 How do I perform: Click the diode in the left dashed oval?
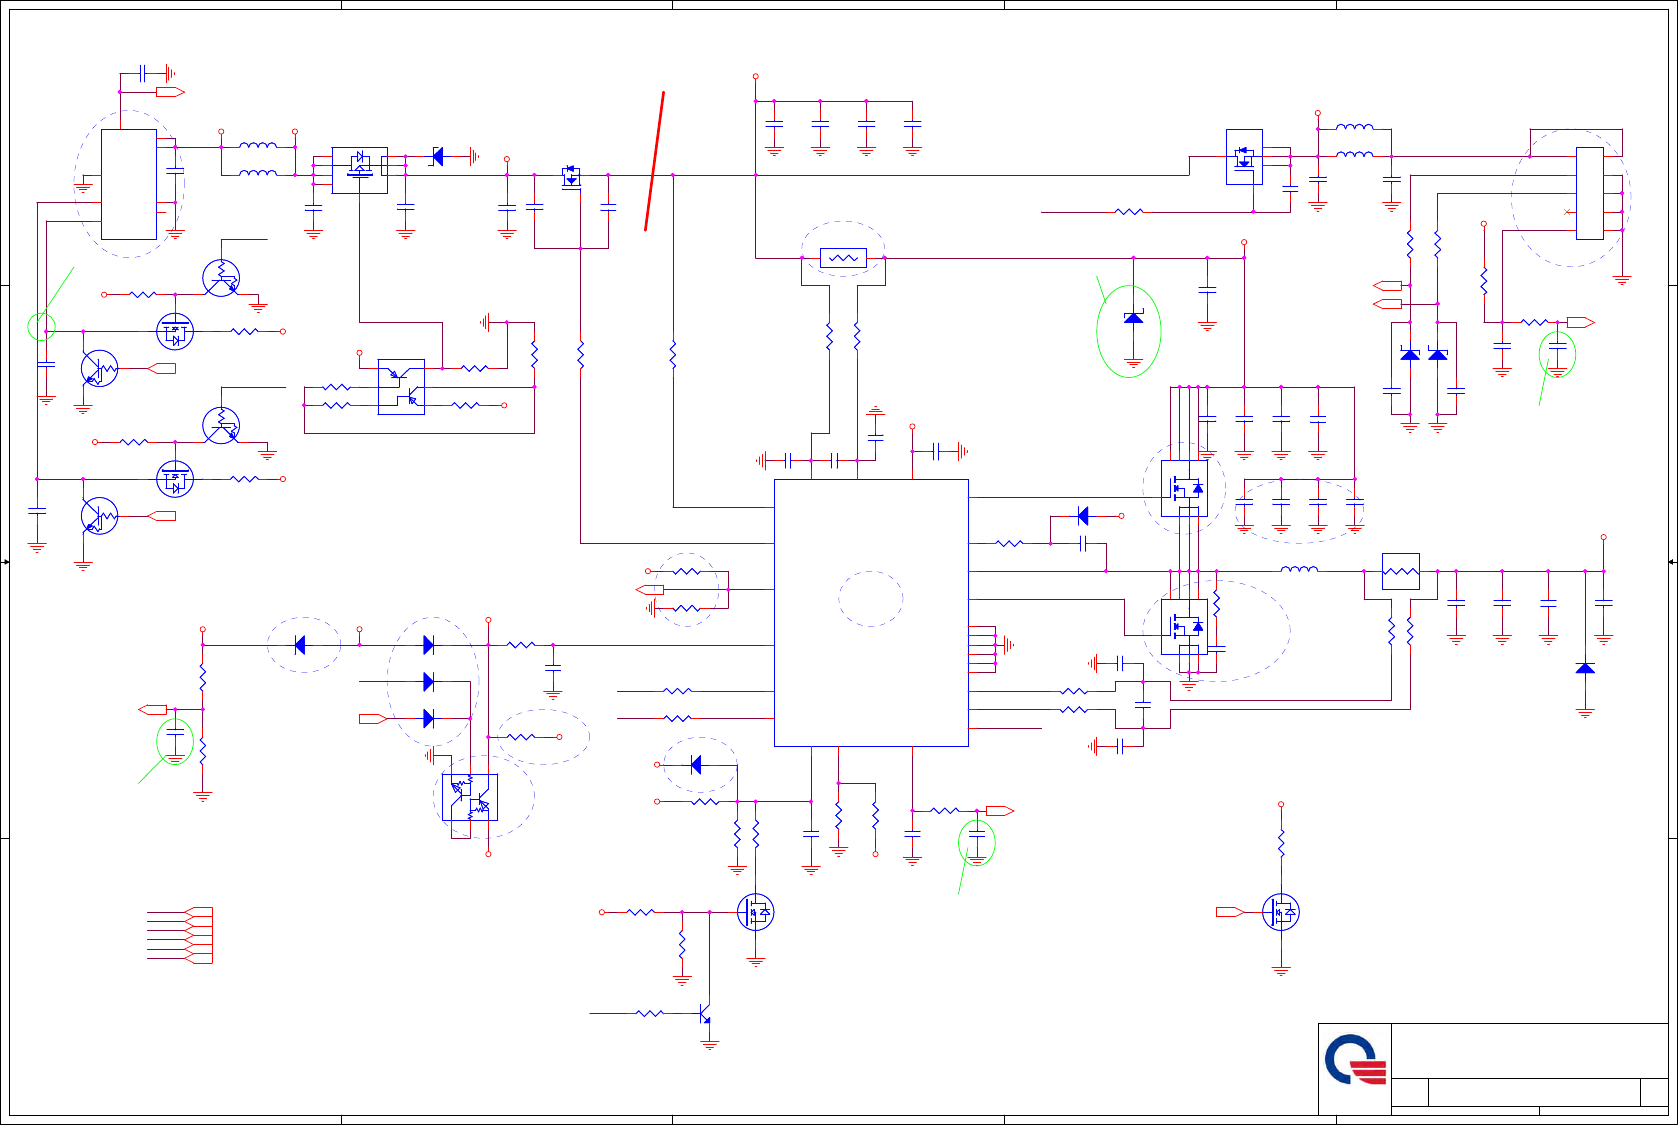tap(300, 645)
